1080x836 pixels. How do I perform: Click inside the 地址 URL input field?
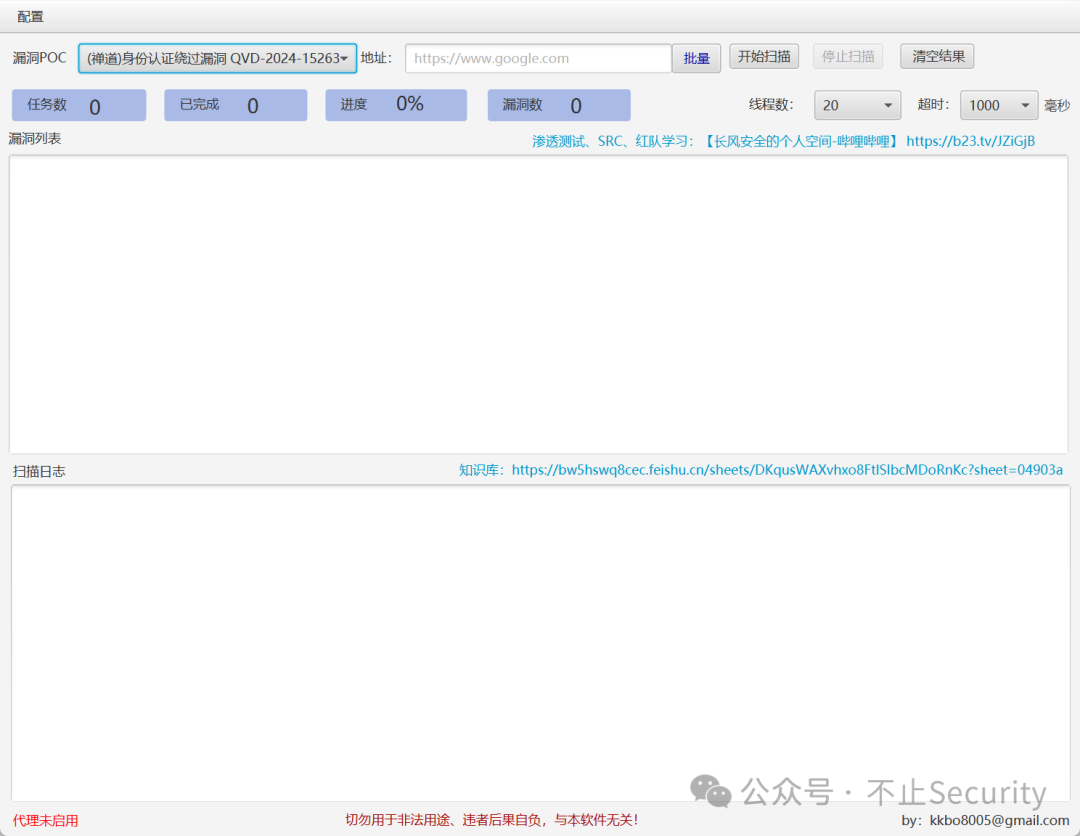[537, 57]
